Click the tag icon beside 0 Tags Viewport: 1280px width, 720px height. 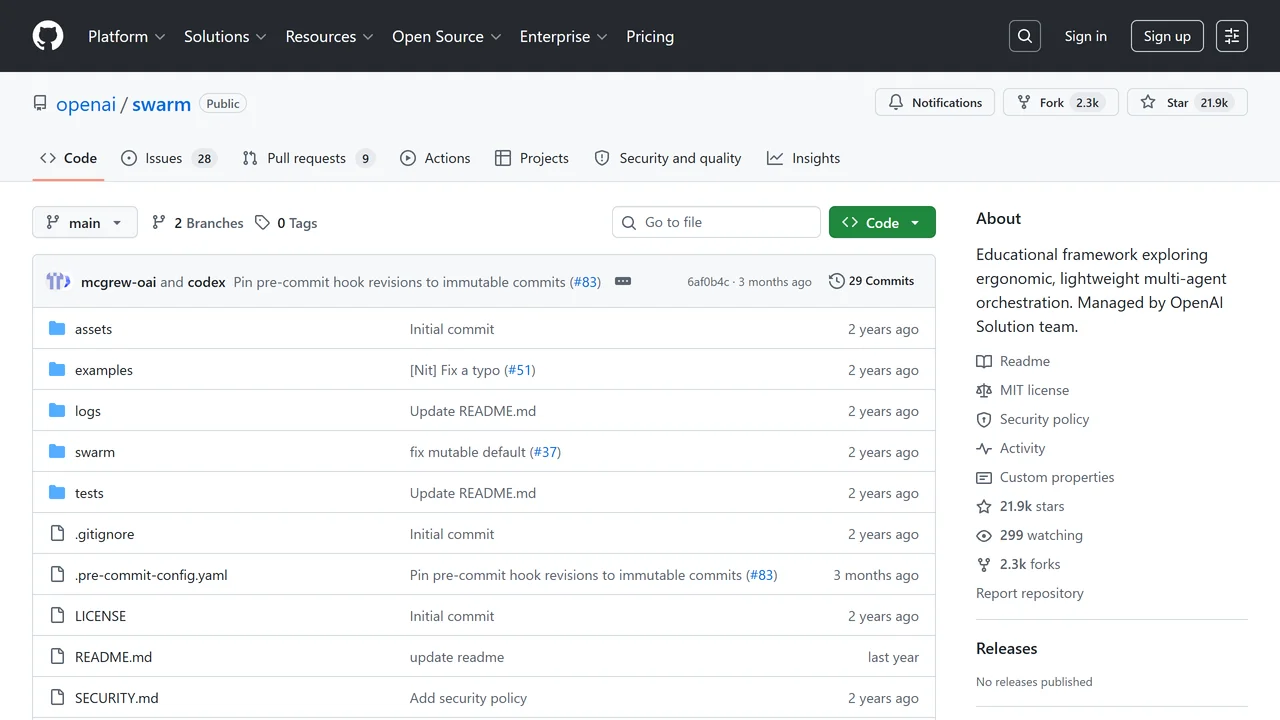[262, 222]
